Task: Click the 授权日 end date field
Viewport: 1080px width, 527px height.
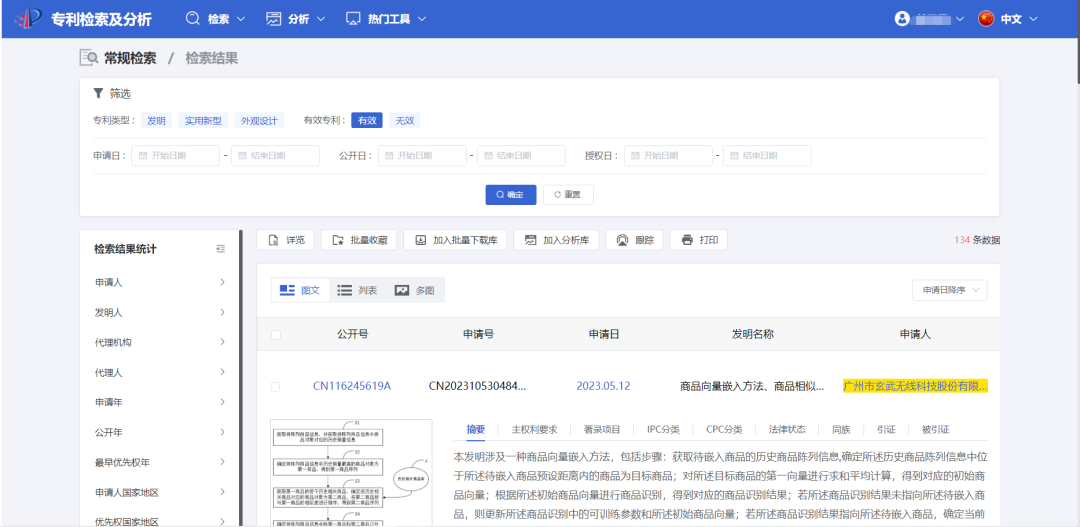Action: coord(767,156)
